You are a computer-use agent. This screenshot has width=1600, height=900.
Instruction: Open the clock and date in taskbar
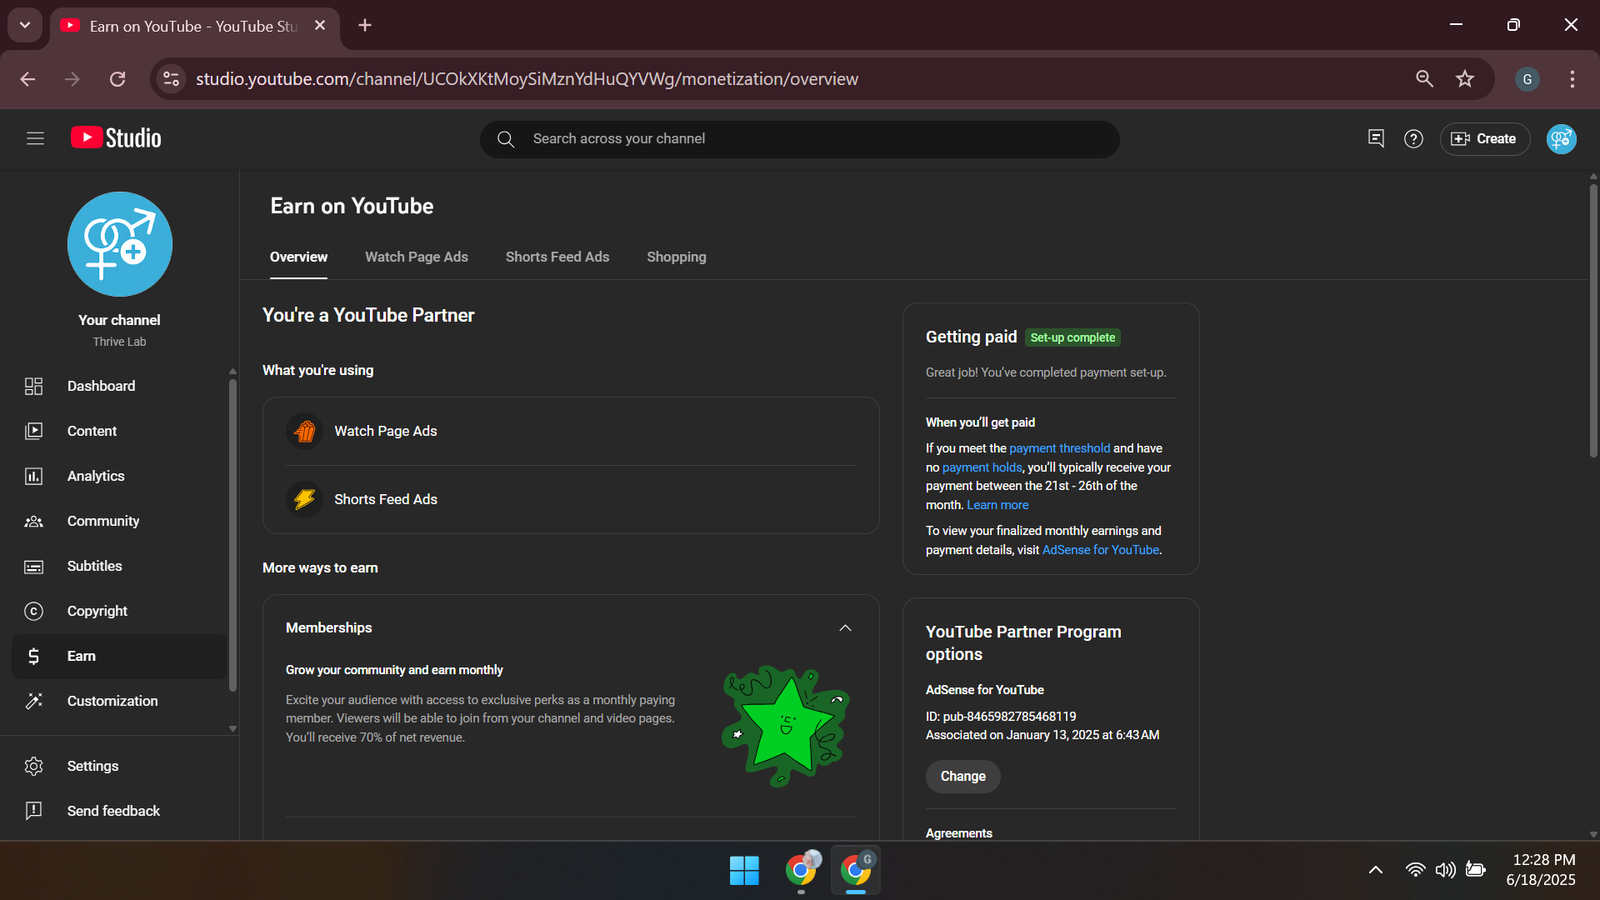click(x=1541, y=870)
